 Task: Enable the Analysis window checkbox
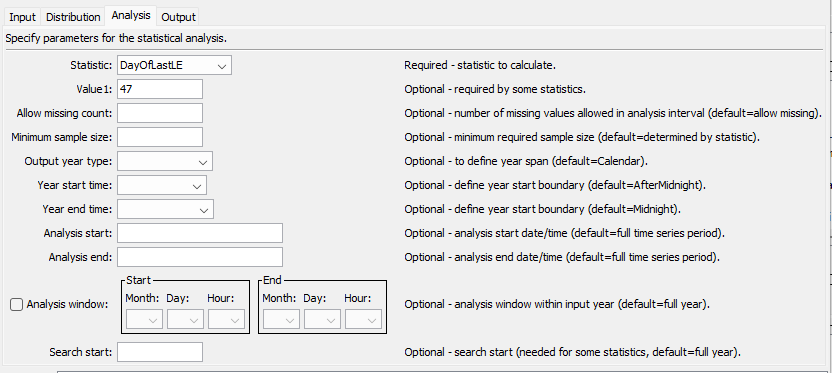pyautogui.click(x=16, y=305)
